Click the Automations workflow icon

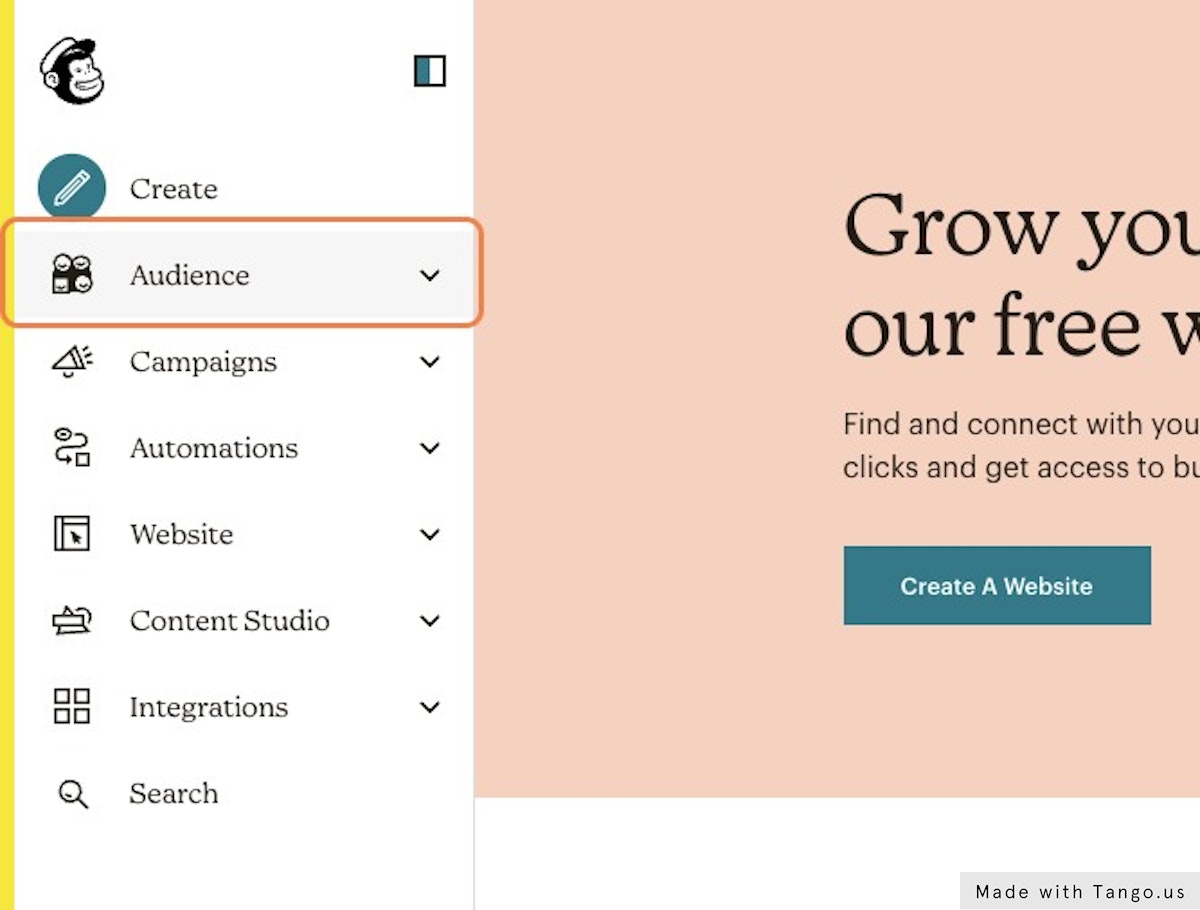(71, 448)
